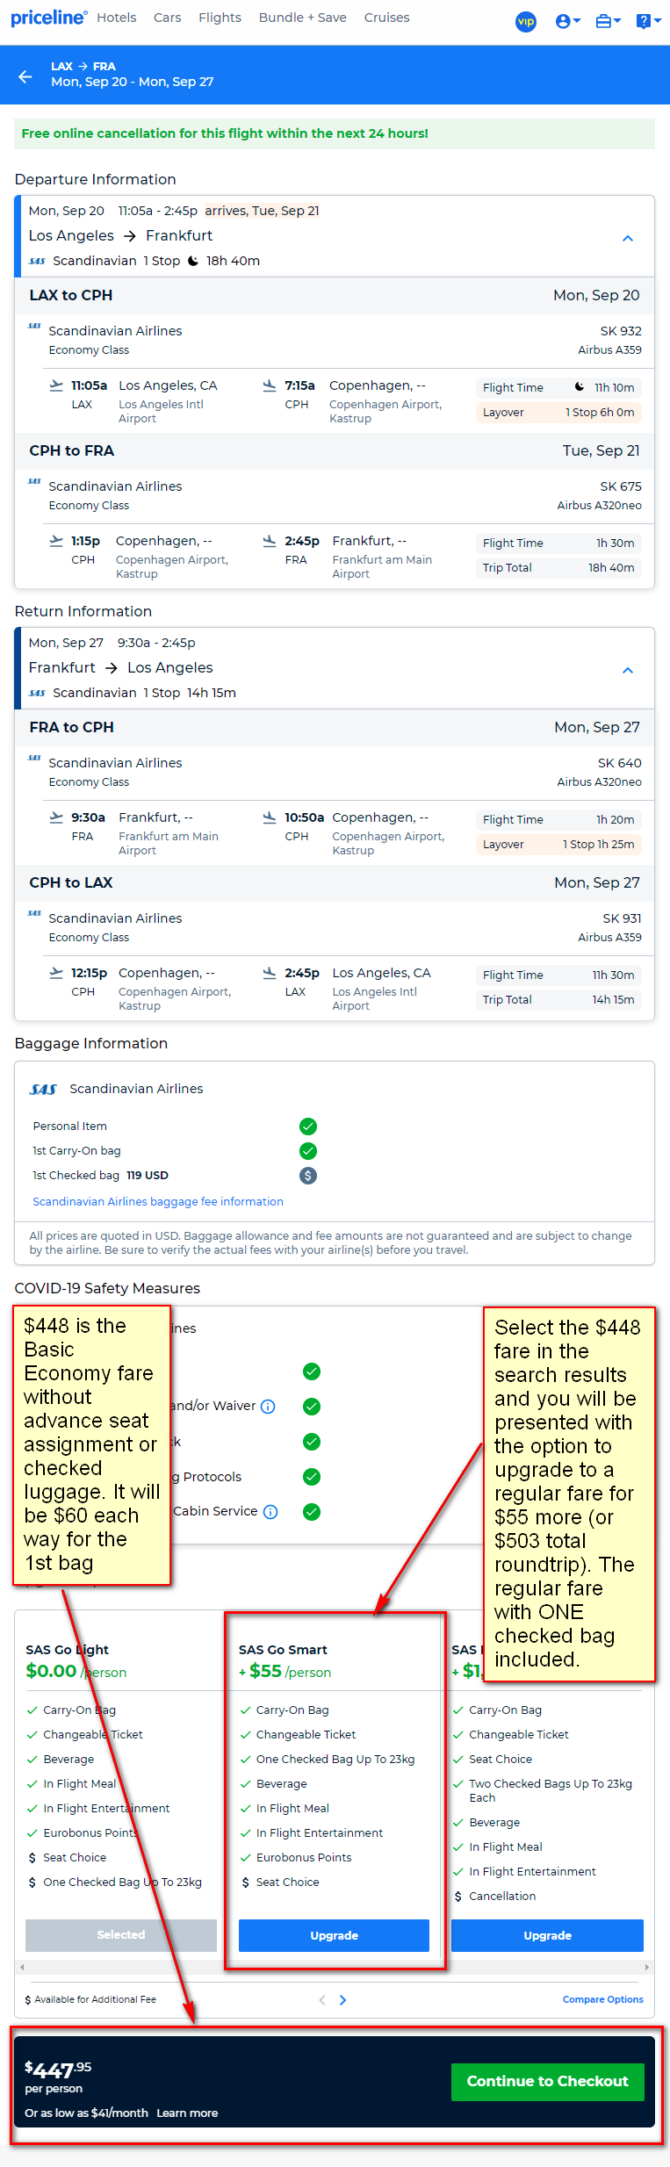The height and width of the screenshot is (2167, 670).
Task: Click the green check for Personal Item
Action: coord(308,1126)
